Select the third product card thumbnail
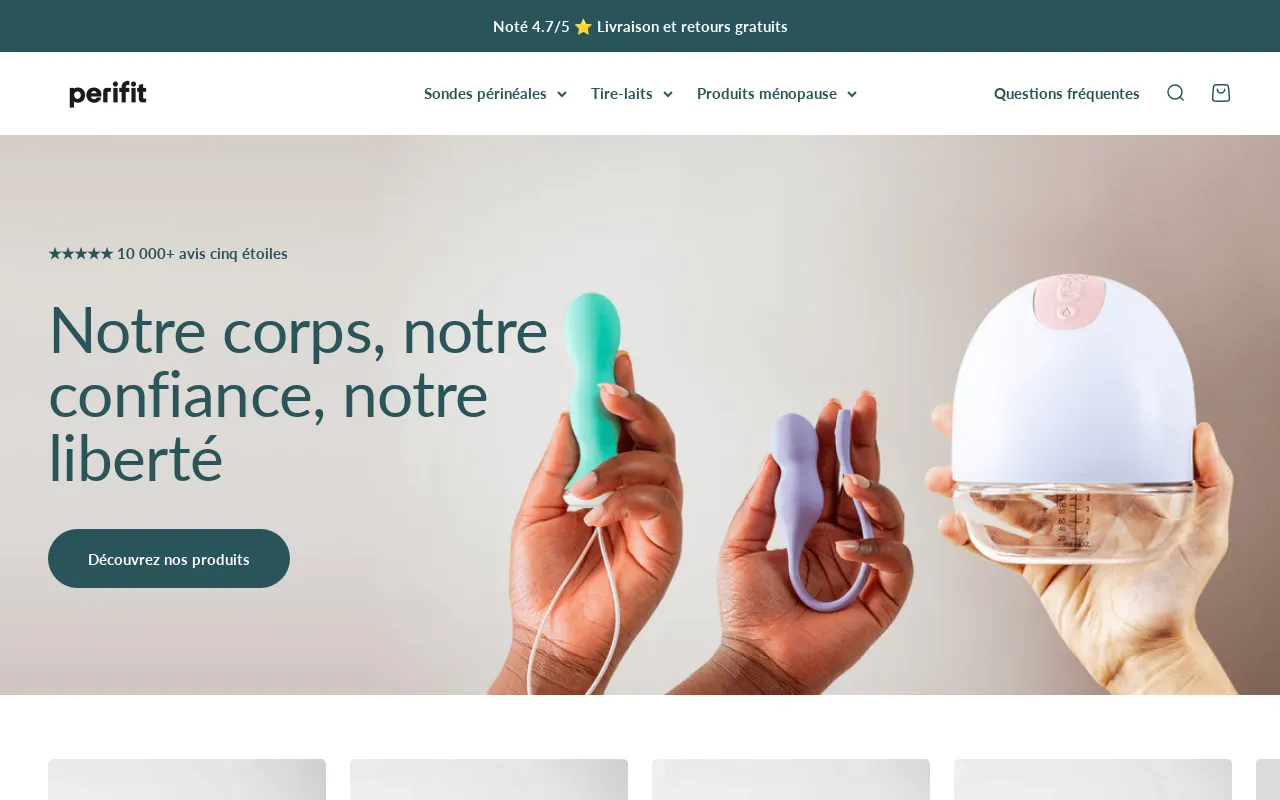This screenshot has height=800, width=1280. pos(791,779)
